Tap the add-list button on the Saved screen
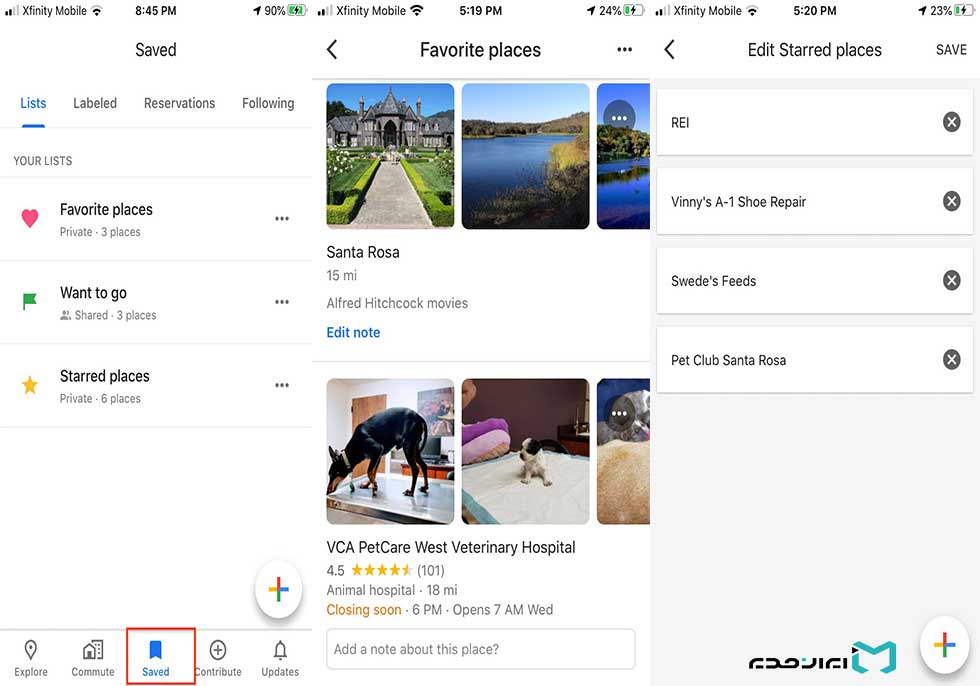980x686 pixels. click(x=279, y=589)
